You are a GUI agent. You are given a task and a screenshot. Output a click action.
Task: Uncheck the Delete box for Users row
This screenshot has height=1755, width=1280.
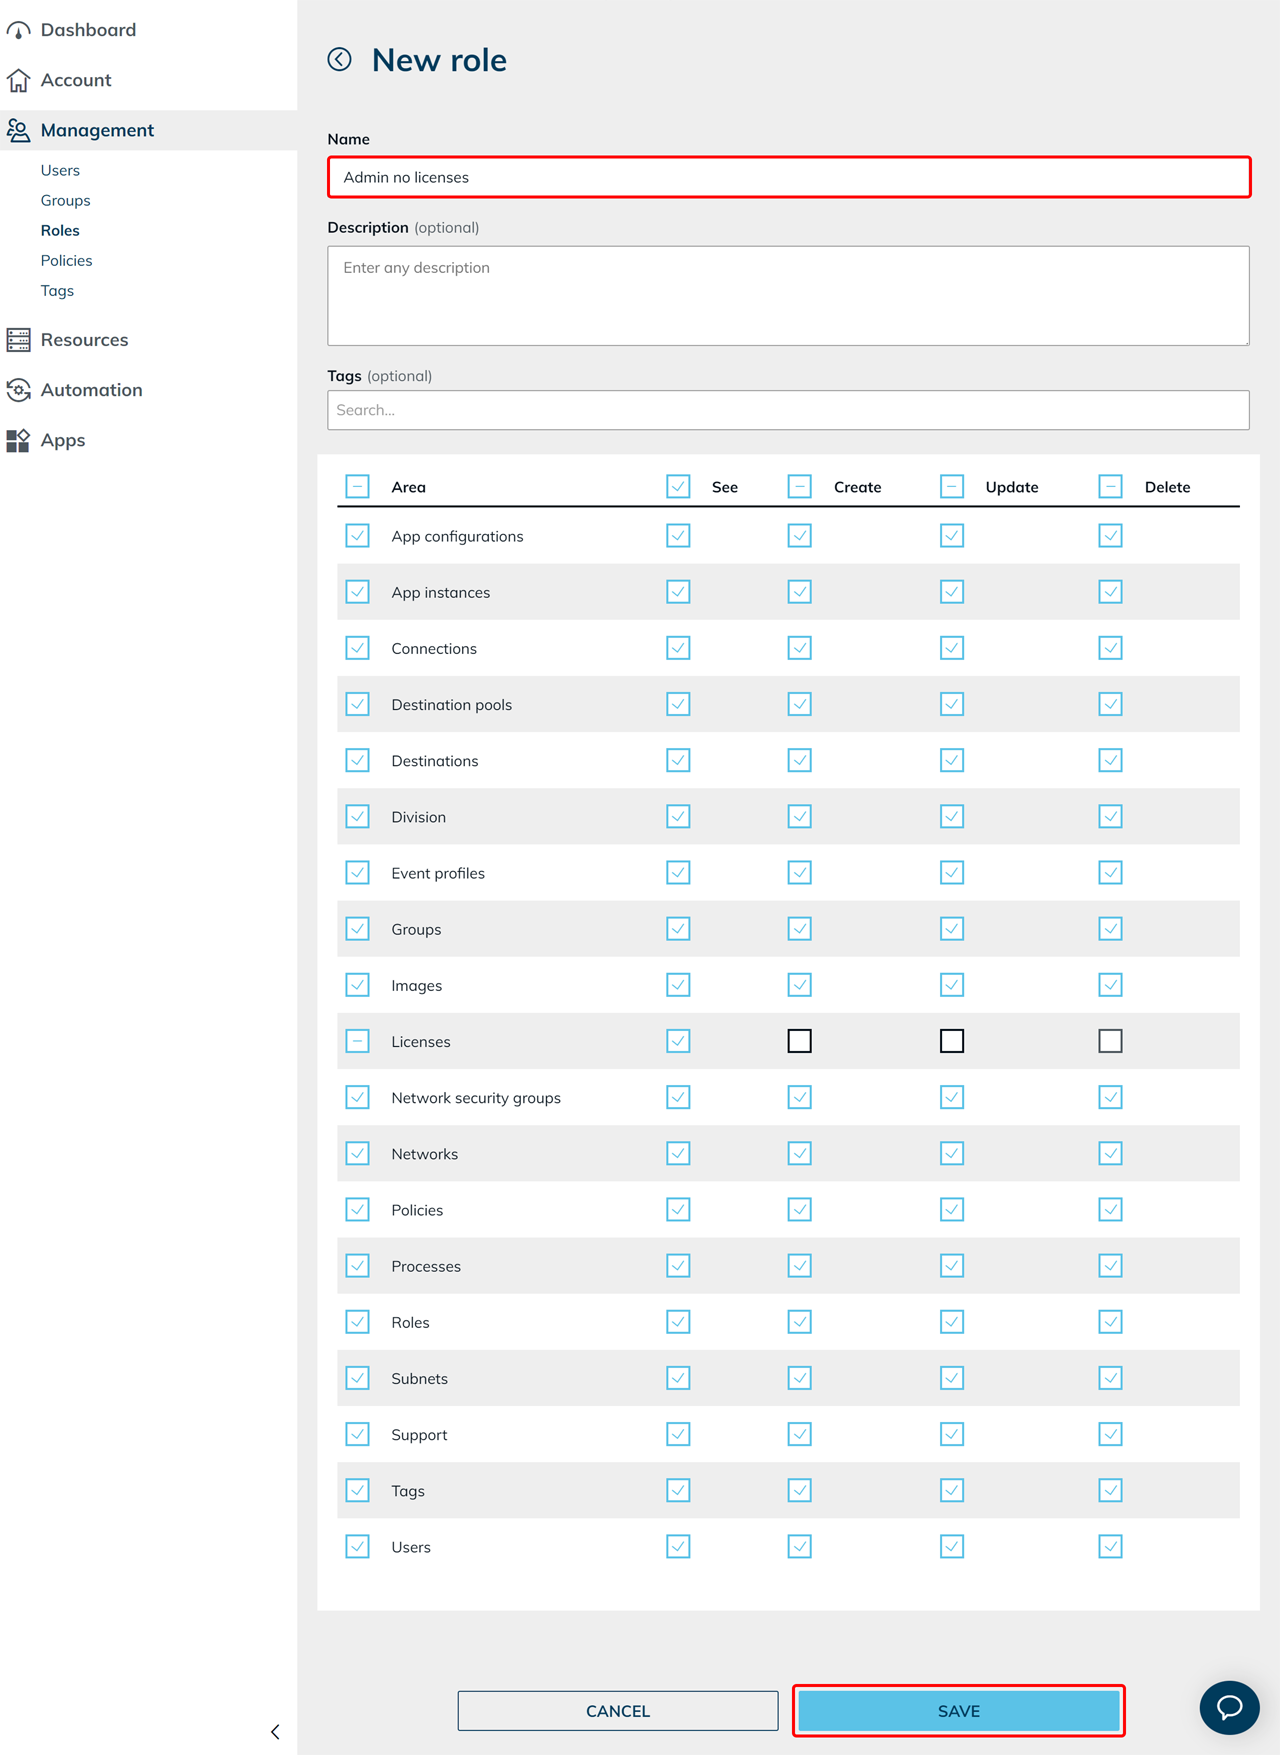(x=1110, y=1547)
